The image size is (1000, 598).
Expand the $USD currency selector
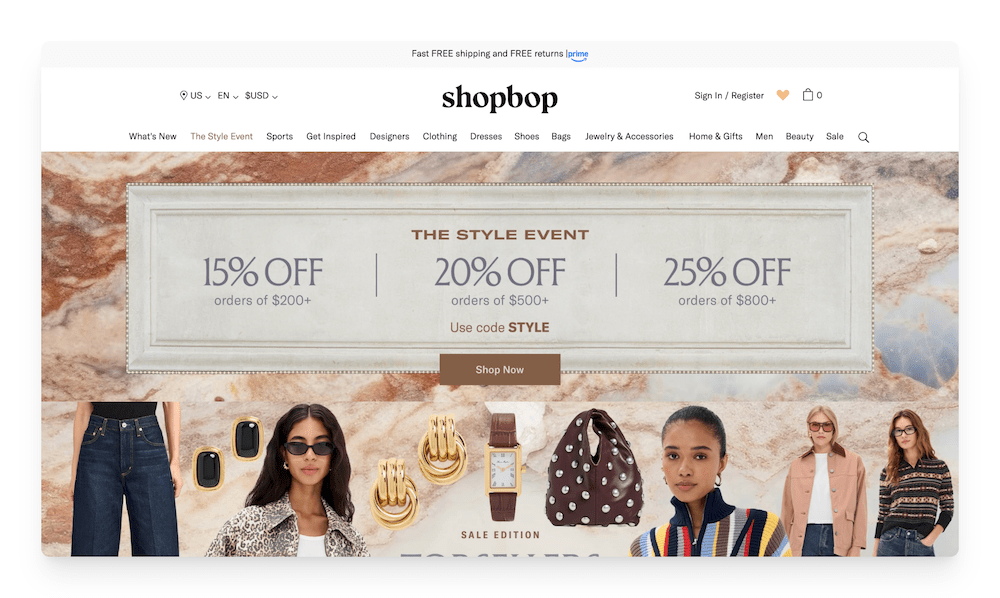click(261, 96)
